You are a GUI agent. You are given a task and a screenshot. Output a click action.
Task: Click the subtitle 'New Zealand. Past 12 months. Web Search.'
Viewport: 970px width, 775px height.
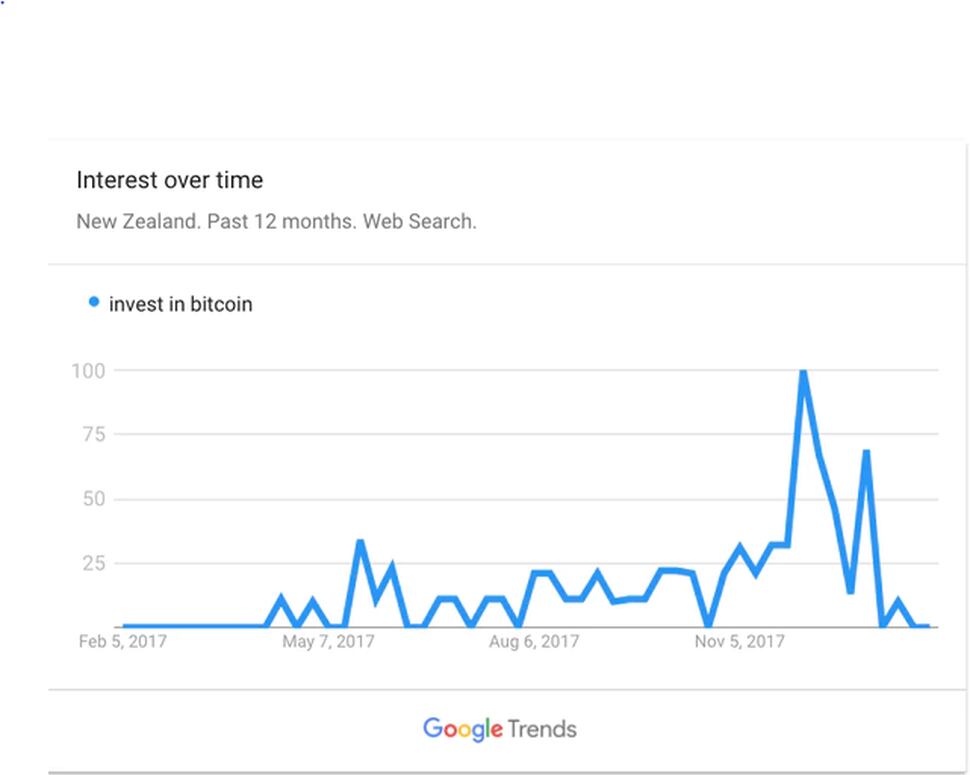coord(277,221)
